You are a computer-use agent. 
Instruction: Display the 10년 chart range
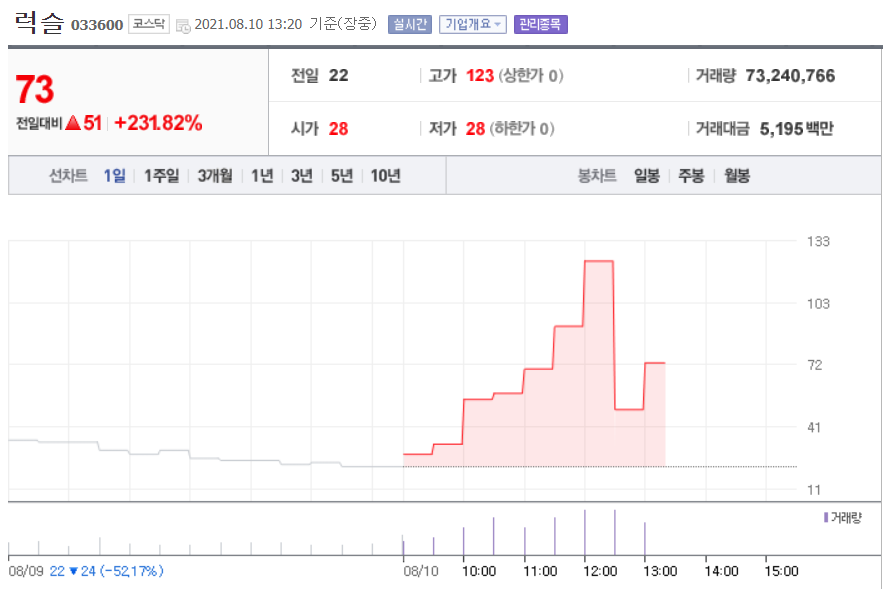pos(386,176)
